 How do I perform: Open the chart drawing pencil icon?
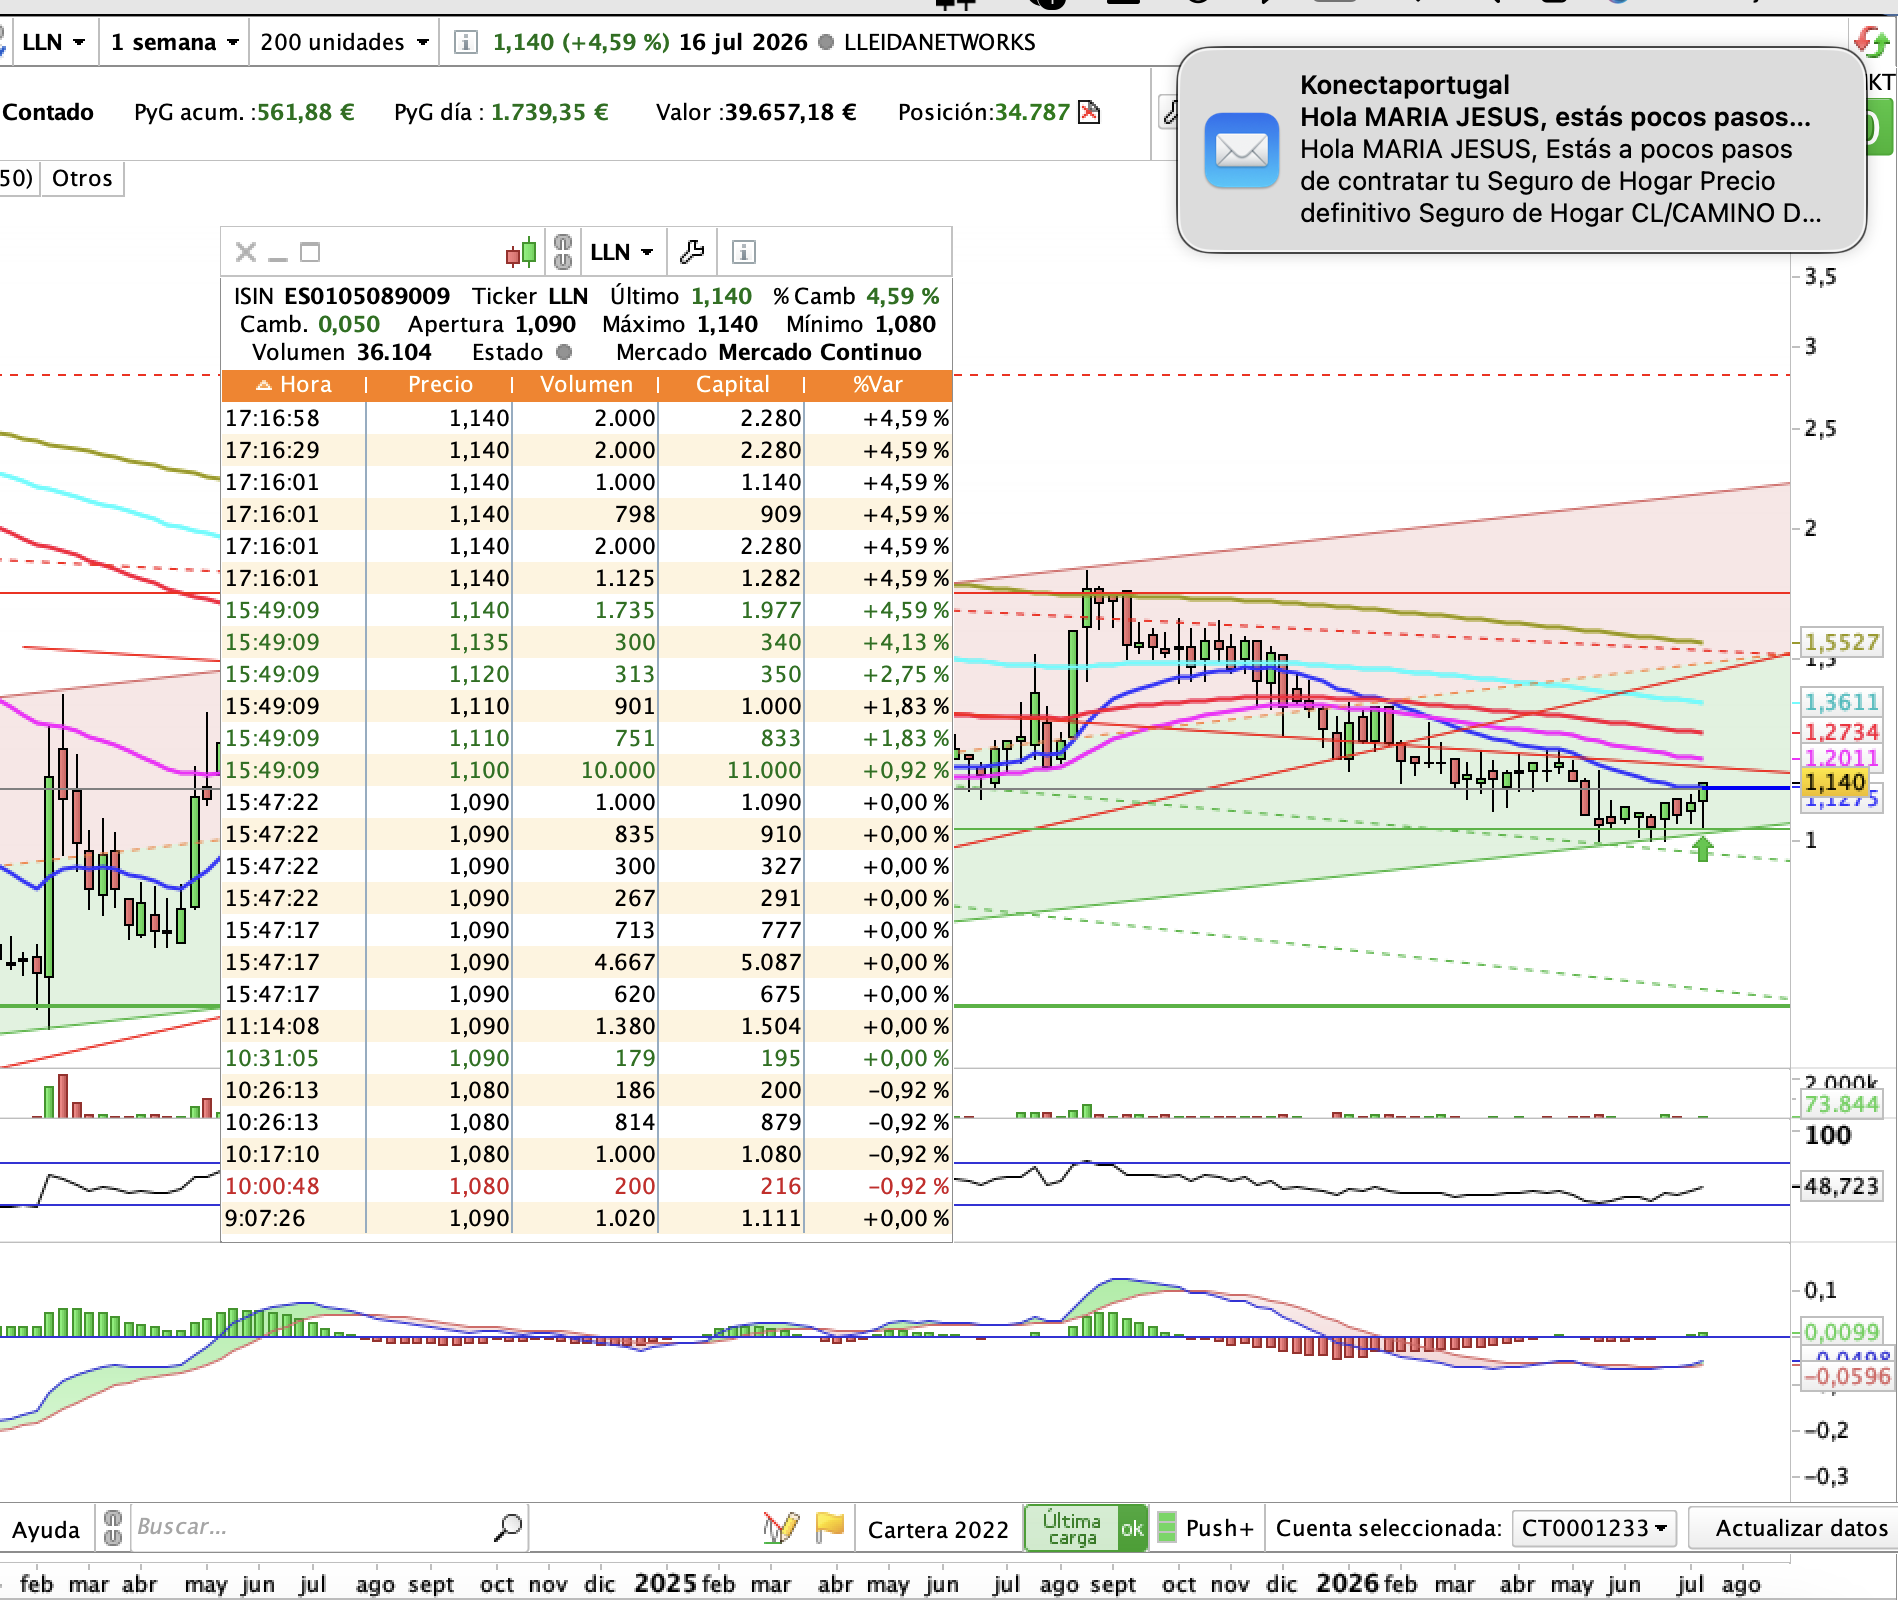pos(780,1528)
